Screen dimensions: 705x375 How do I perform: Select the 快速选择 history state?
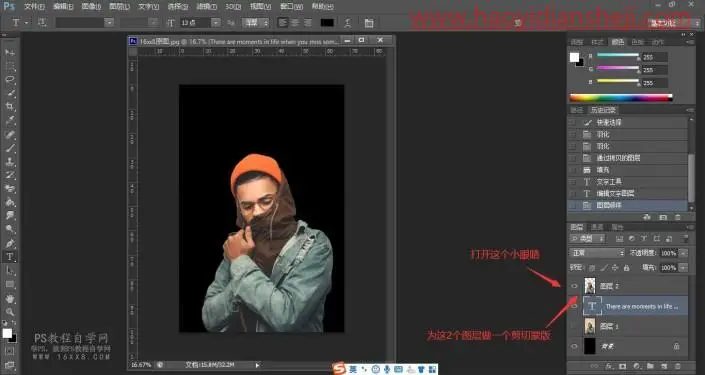point(628,122)
